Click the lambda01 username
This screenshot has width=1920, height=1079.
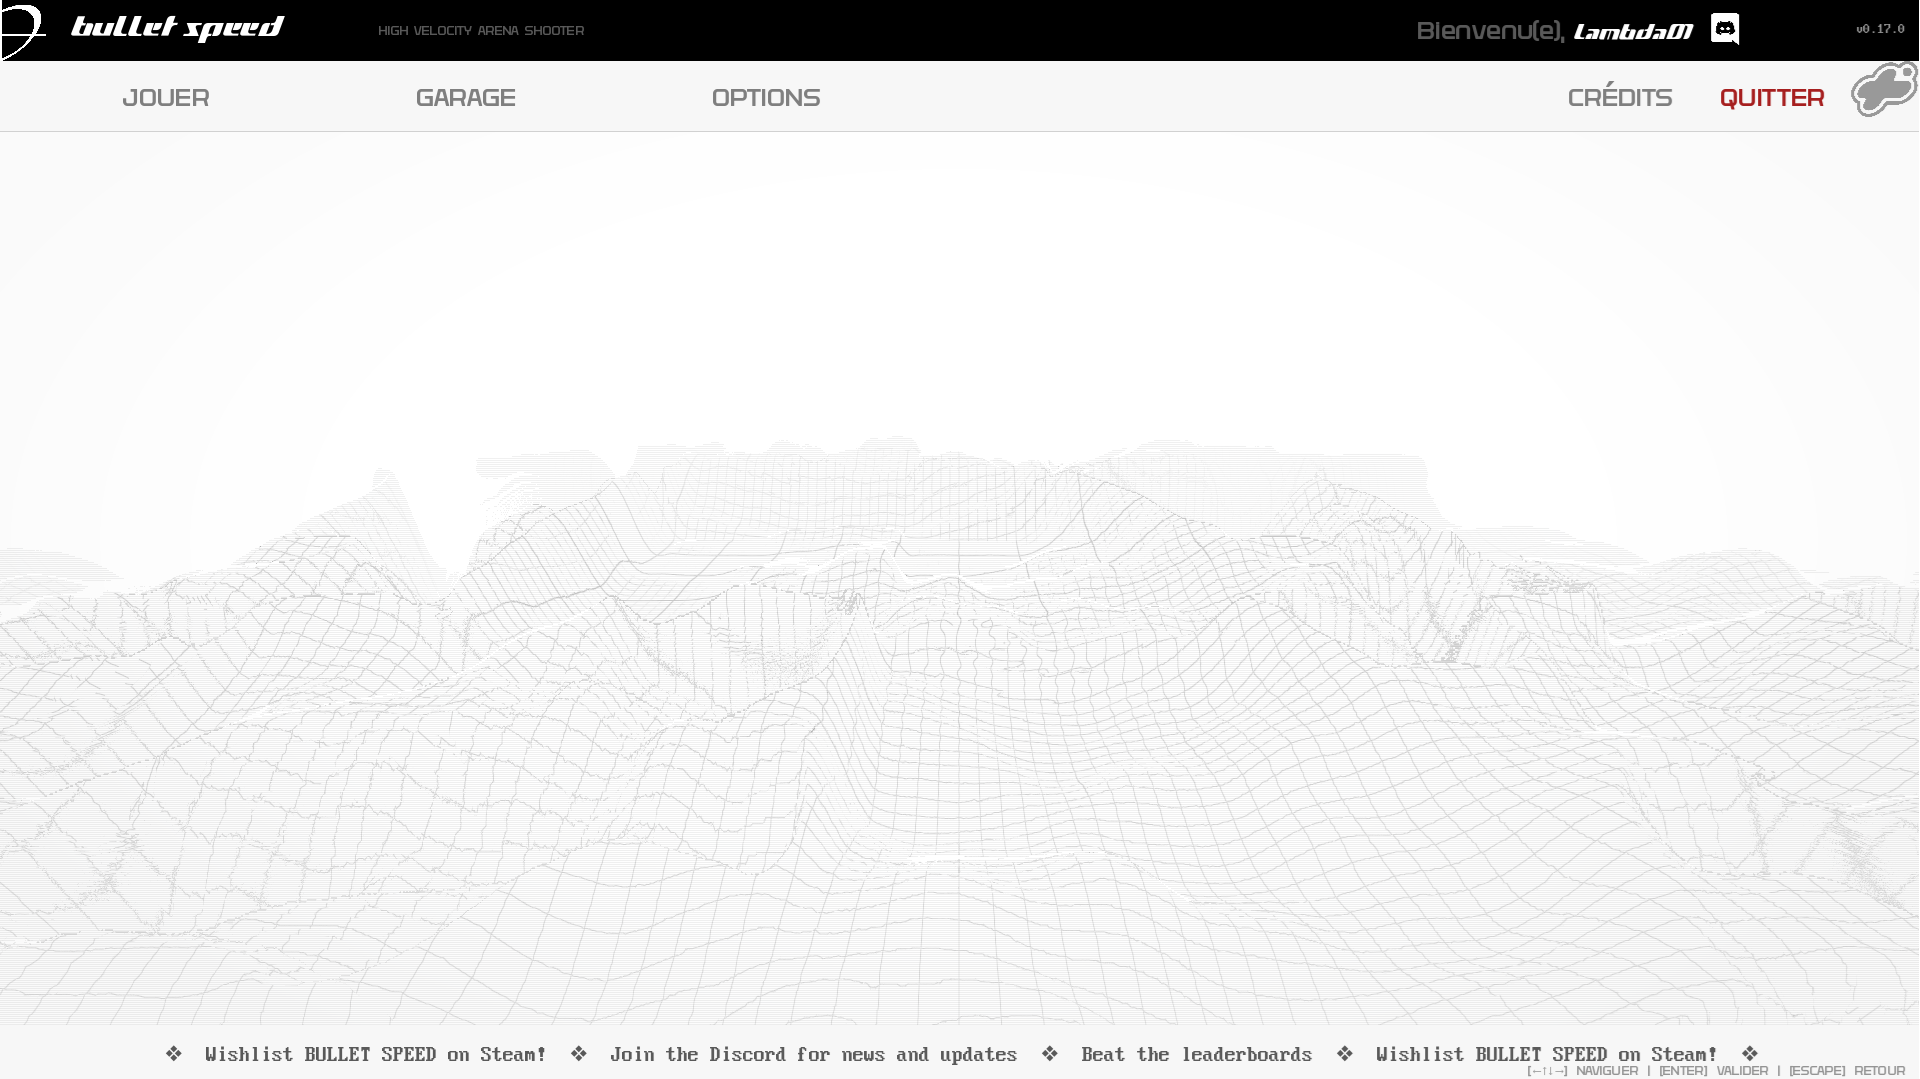click(1634, 32)
